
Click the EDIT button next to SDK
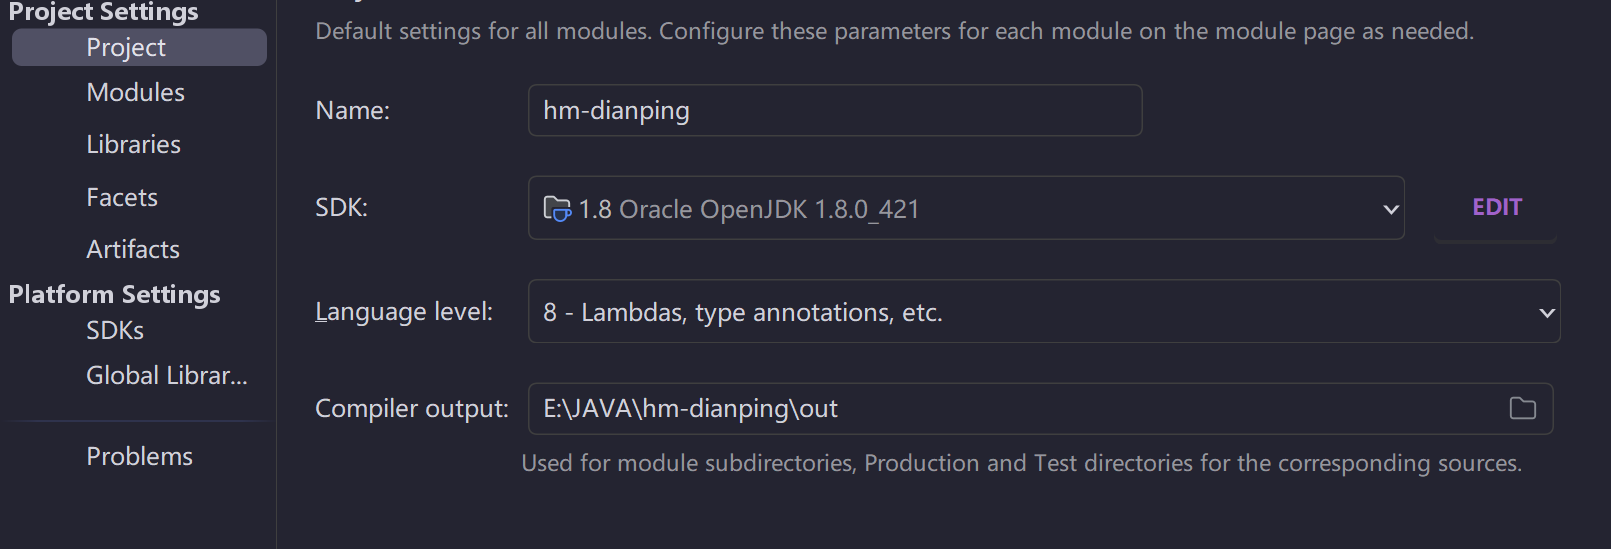pos(1496,208)
